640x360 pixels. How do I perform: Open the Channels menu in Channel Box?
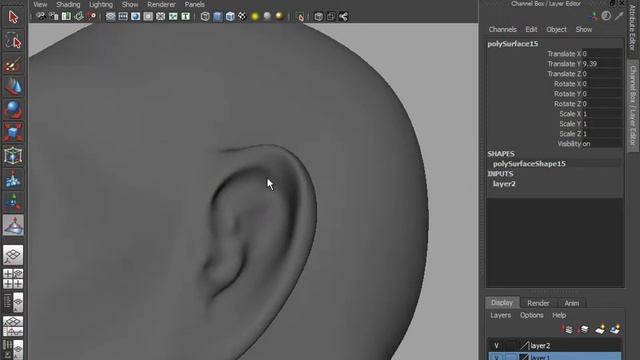502,29
